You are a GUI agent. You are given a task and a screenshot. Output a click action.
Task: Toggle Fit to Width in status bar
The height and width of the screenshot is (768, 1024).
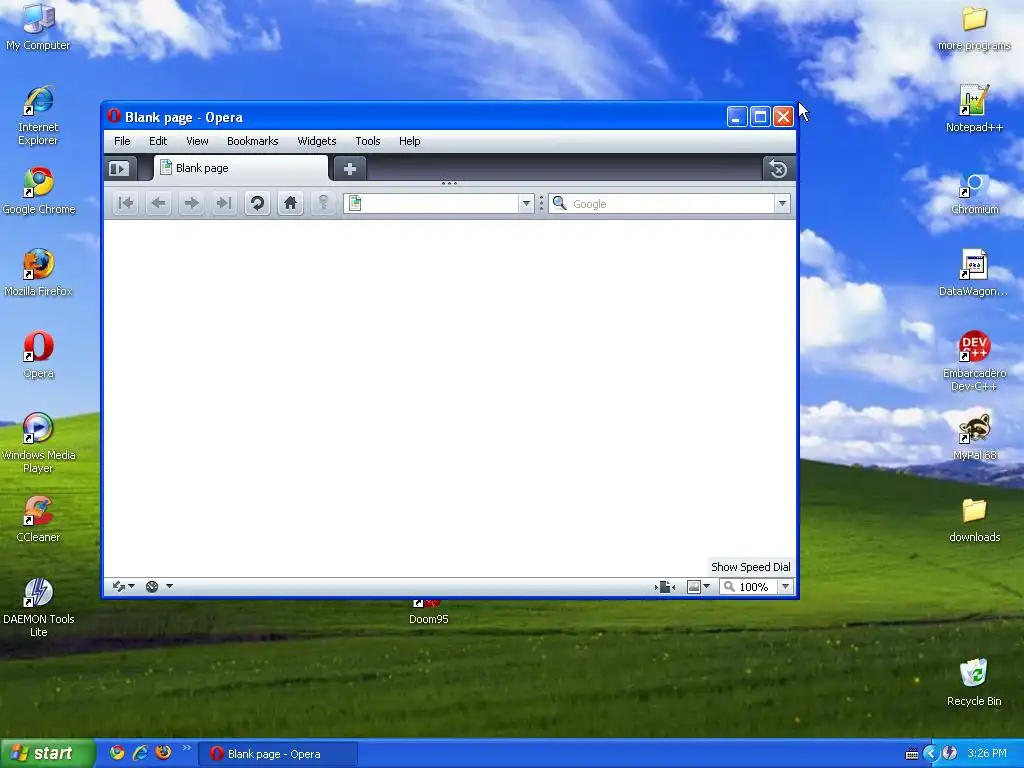click(x=665, y=587)
